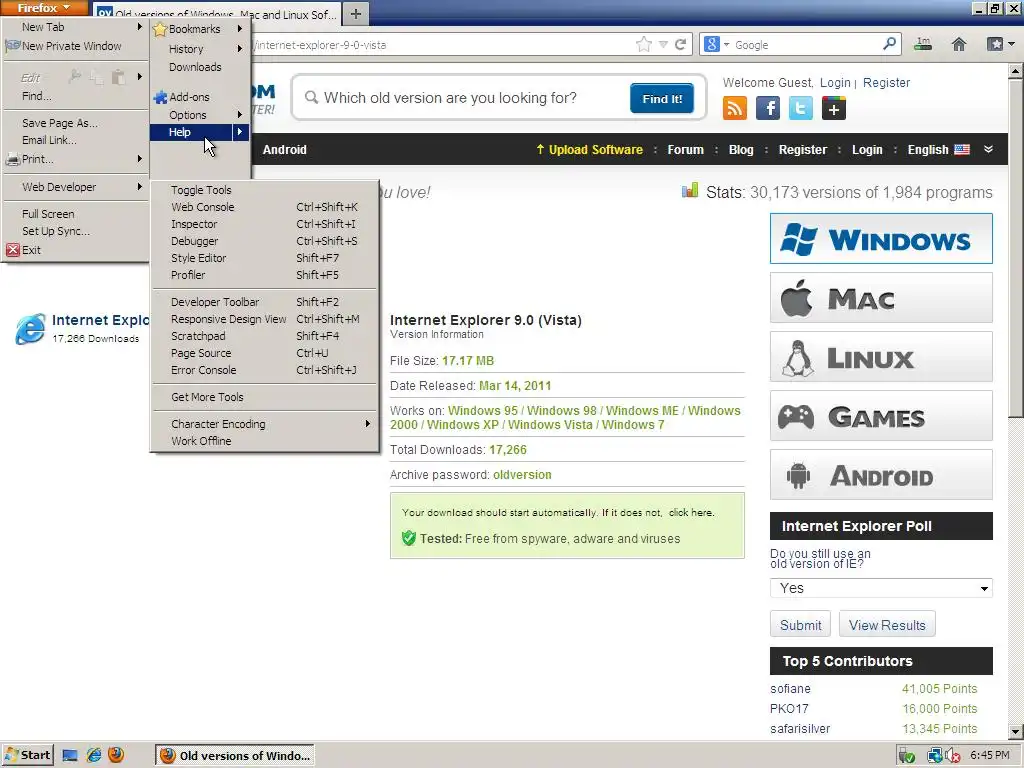This screenshot has height=768, width=1024.
Task: Focus the old version search field
Action: tap(464, 98)
